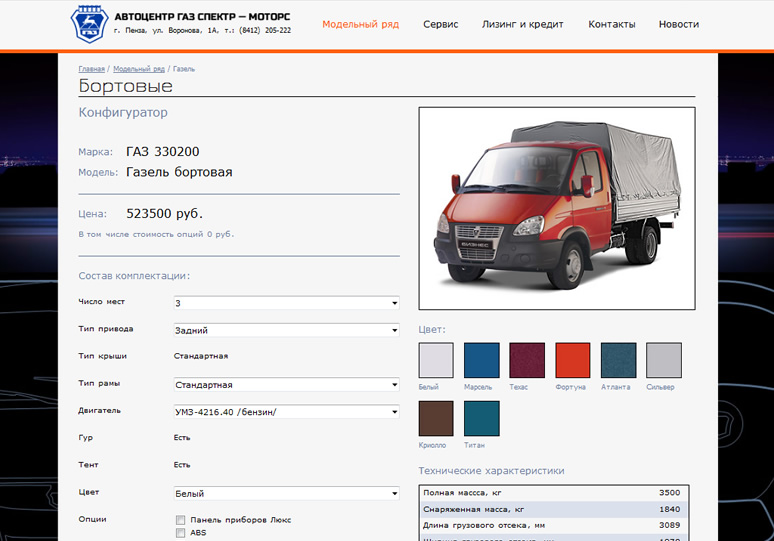Select the Сильвер color swatch
Image resolution: width=774 pixels, height=541 pixels.
pyautogui.click(x=664, y=360)
